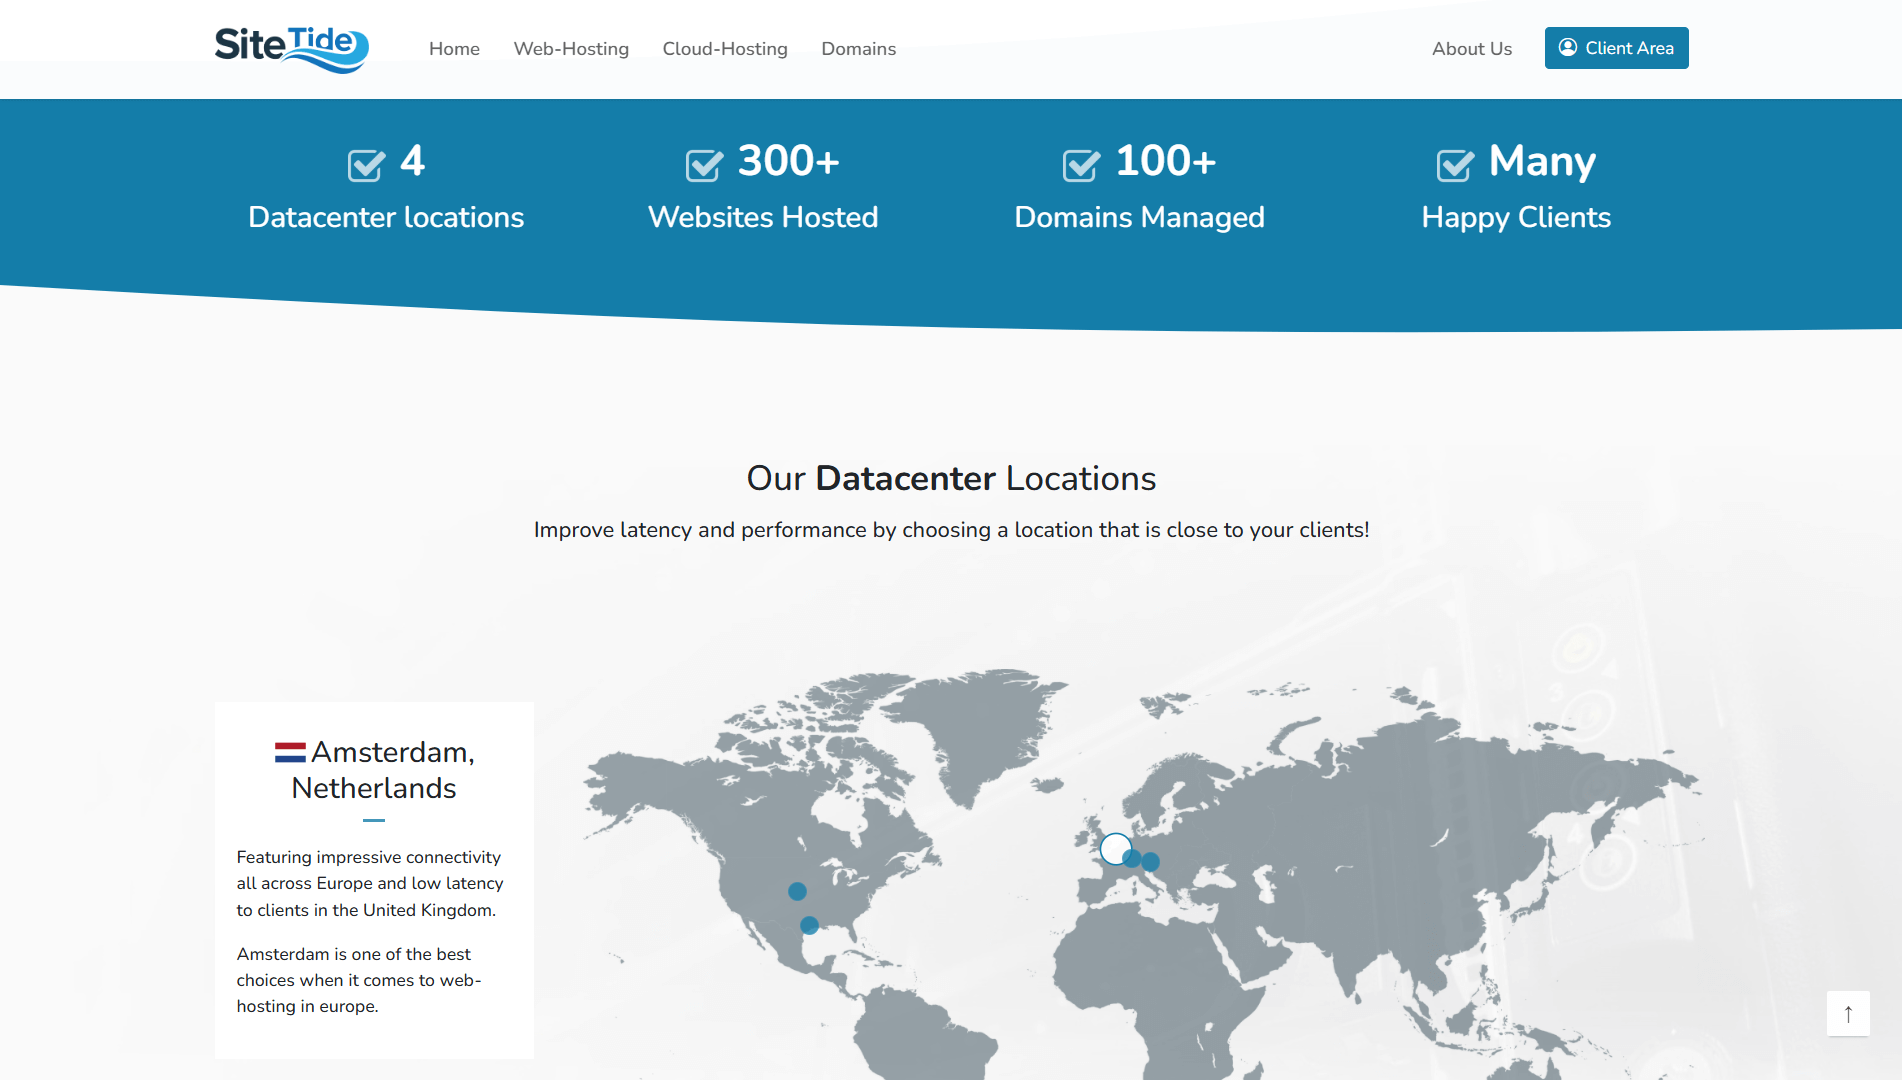Screen dimensions: 1902x1080
Task: Select the easternmost blue marker in Europe
Action: (x=1151, y=861)
